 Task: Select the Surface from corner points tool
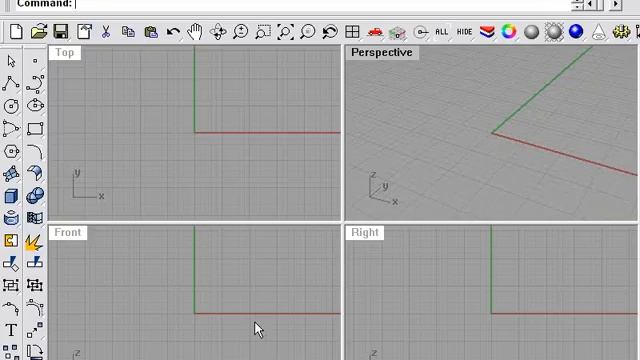pyautogui.click(x=11, y=173)
